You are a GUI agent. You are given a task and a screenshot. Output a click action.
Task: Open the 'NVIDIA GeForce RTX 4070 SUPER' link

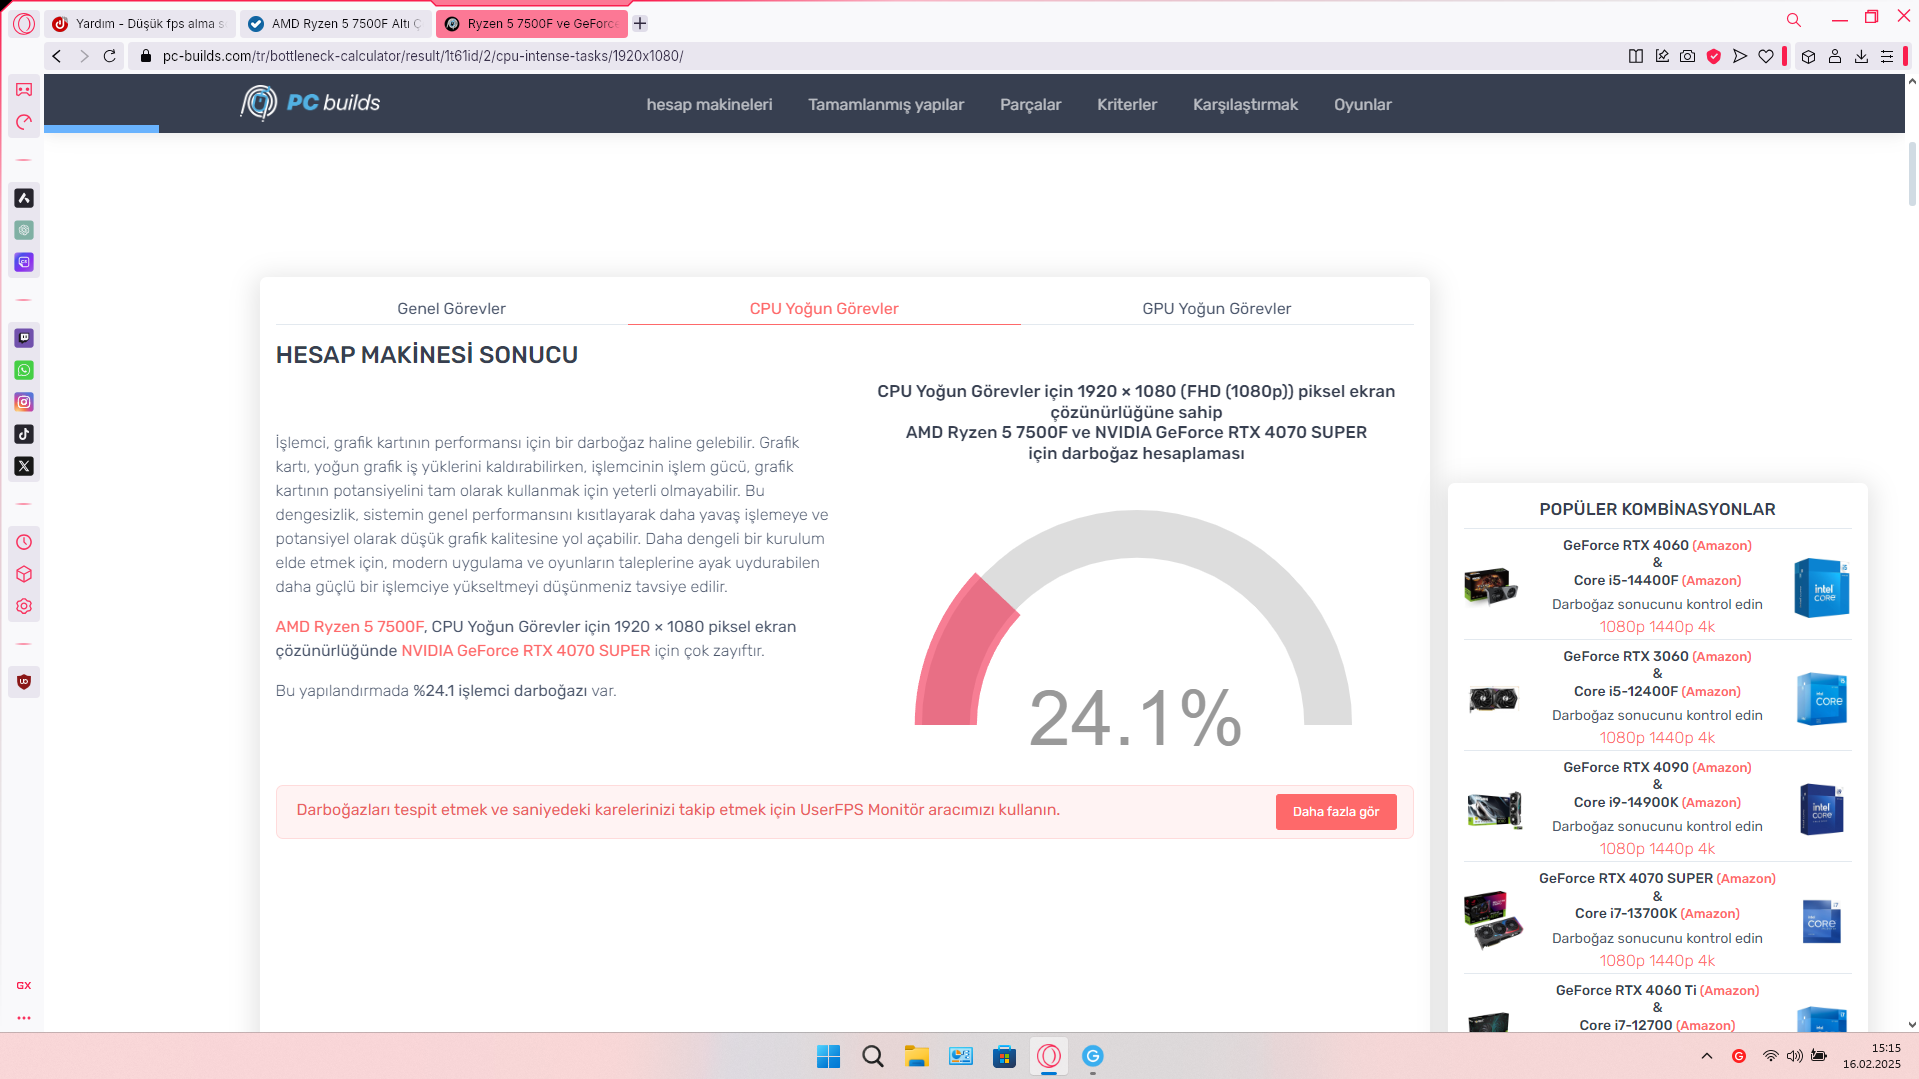[x=526, y=650]
